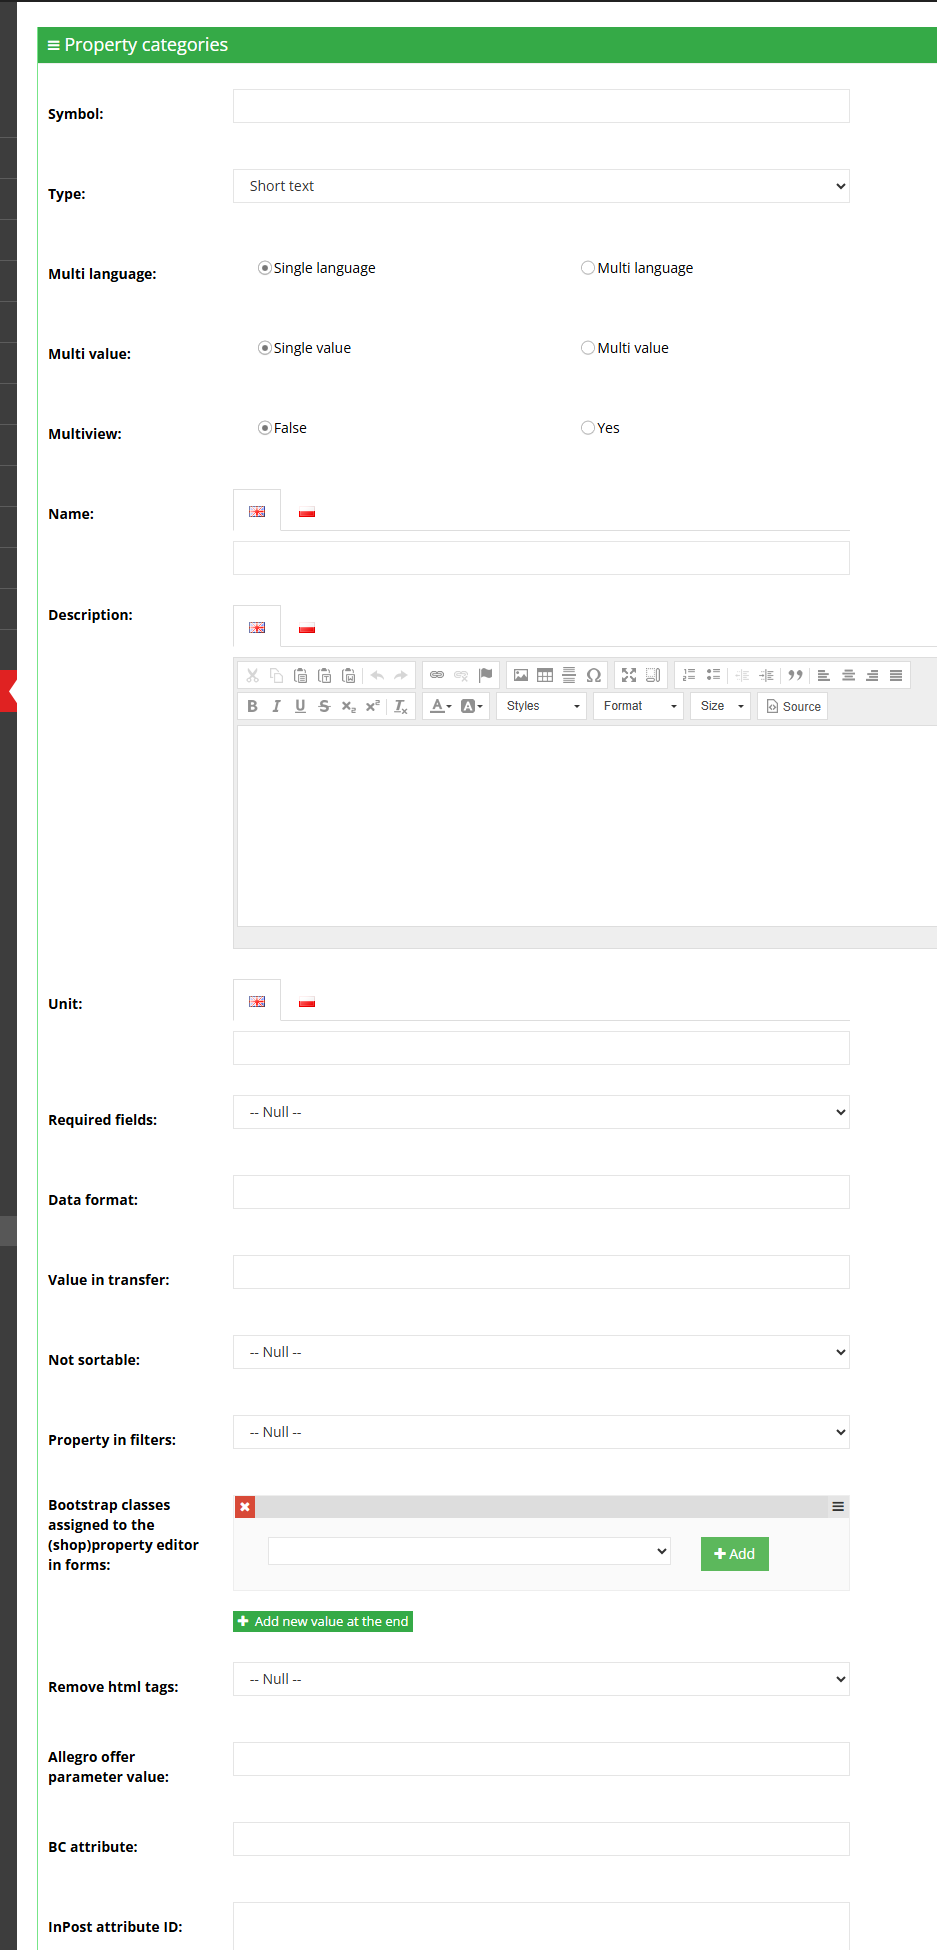
Task: Insert an anchor with flag icon
Action: (485, 675)
